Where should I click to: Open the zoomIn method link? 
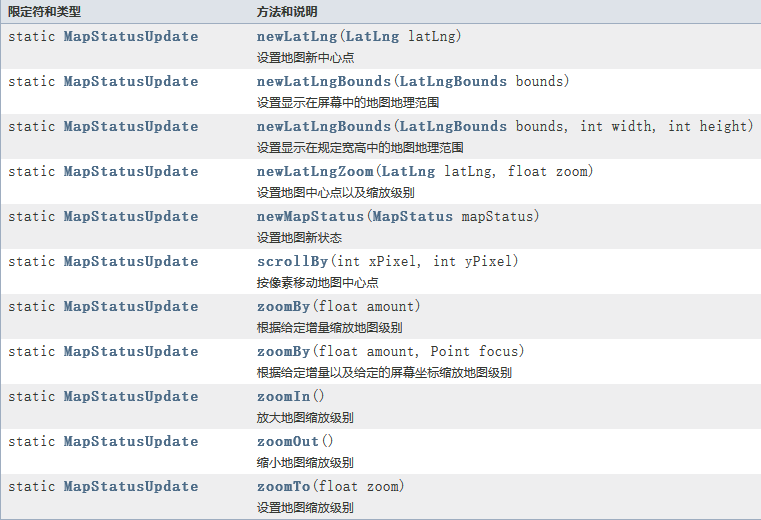click(283, 397)
